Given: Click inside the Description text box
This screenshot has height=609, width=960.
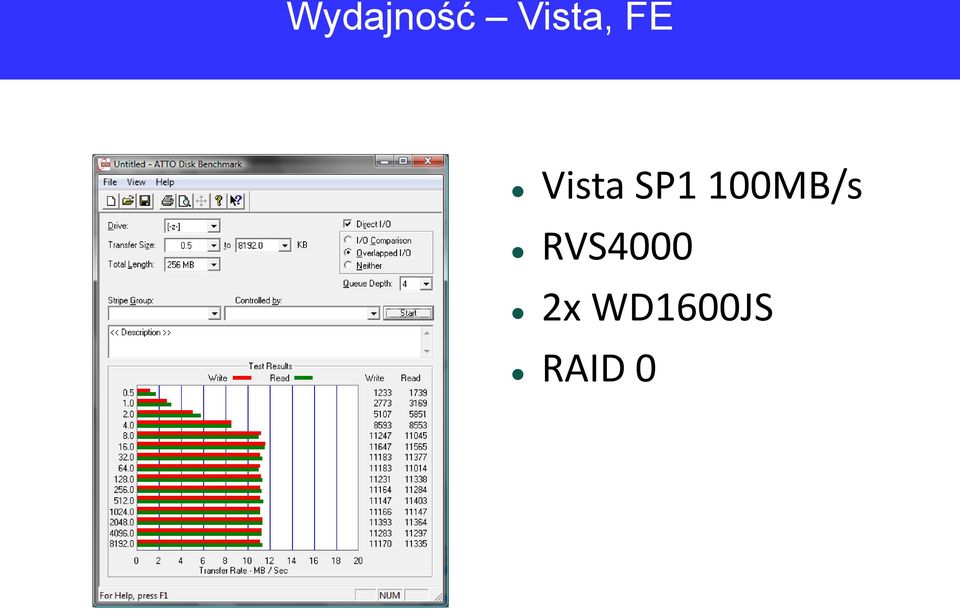Looking at the screenshot, I should point(264,342).
